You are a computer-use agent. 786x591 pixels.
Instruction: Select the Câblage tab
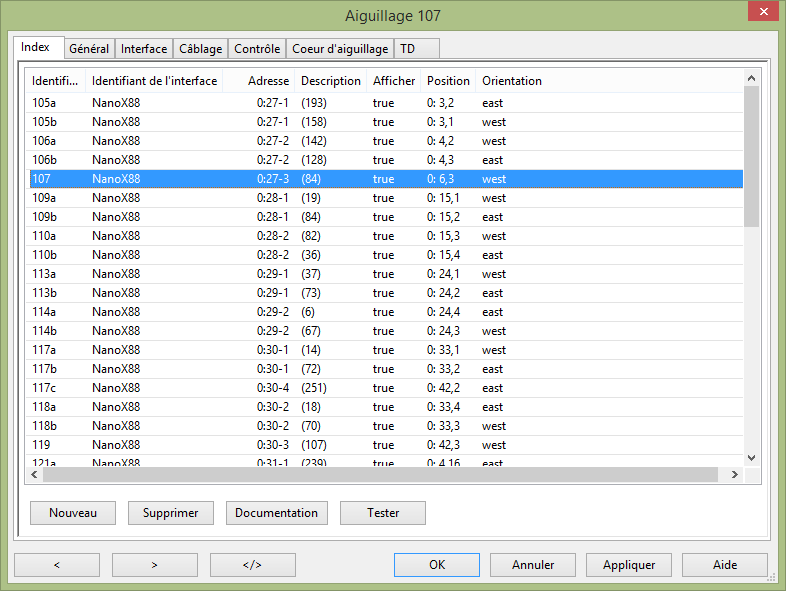pos(201,49)
